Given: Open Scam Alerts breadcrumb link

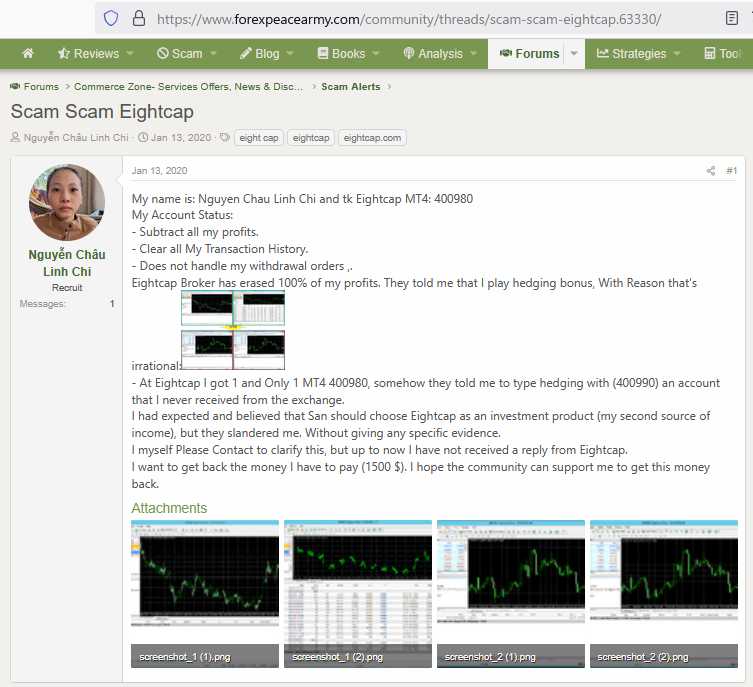Looking at the screenshot, I should (x=351, y=86).
